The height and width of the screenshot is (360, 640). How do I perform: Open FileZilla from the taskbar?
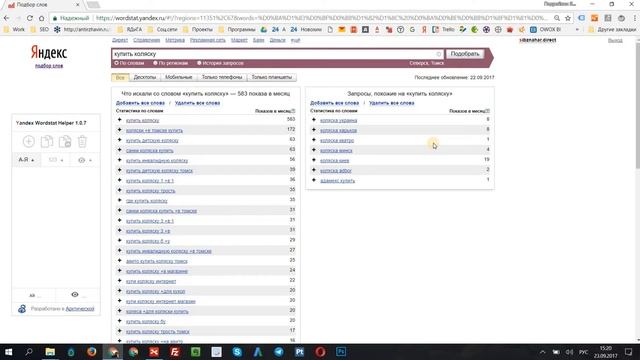pos(175,351)
